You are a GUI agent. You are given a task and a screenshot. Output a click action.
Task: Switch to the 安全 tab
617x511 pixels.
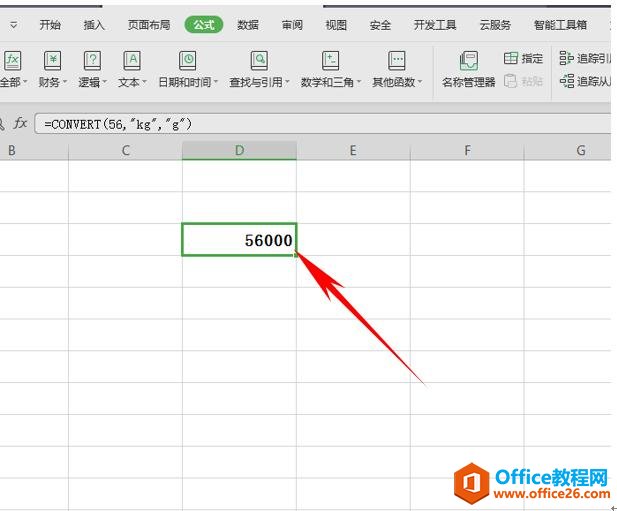pyautogui.click(x=380, y=25)
